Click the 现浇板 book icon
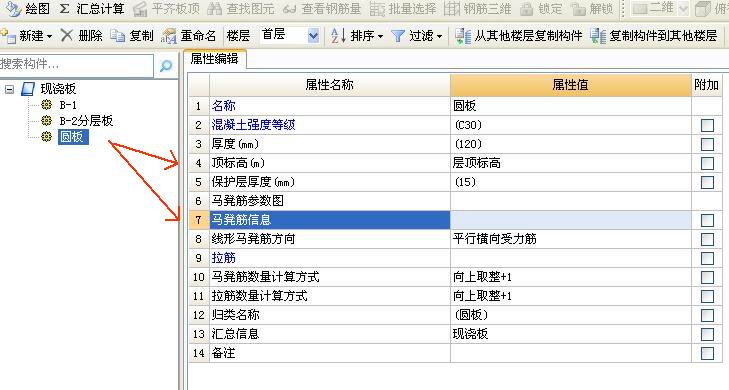This screenshot has height=390, width=729. 28,89
